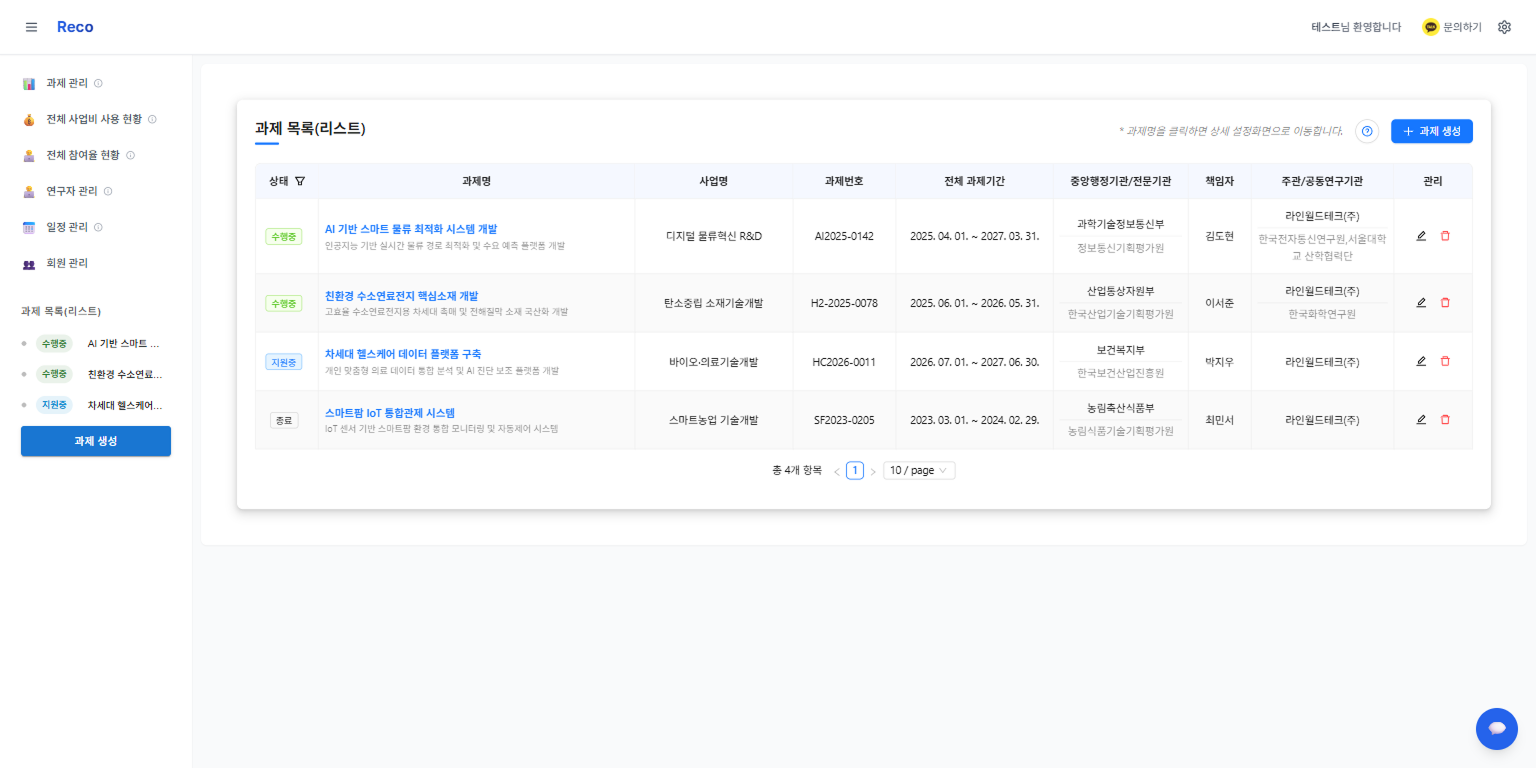Click project number H2-2025-0078
Screen dimensions: 1536x768
tap(844, 302)
